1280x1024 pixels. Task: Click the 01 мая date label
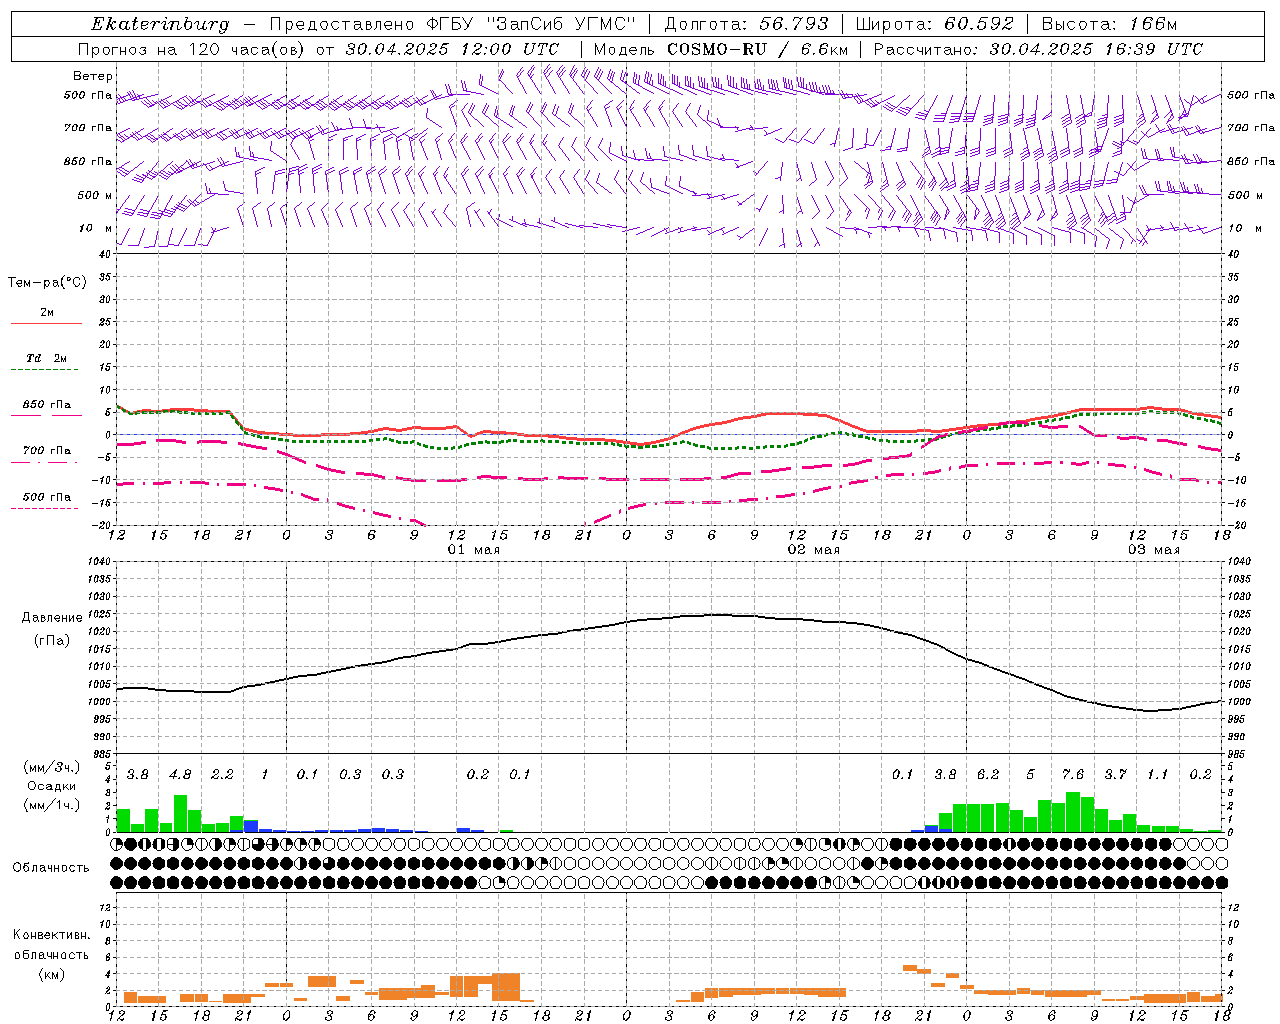point(474,550)
